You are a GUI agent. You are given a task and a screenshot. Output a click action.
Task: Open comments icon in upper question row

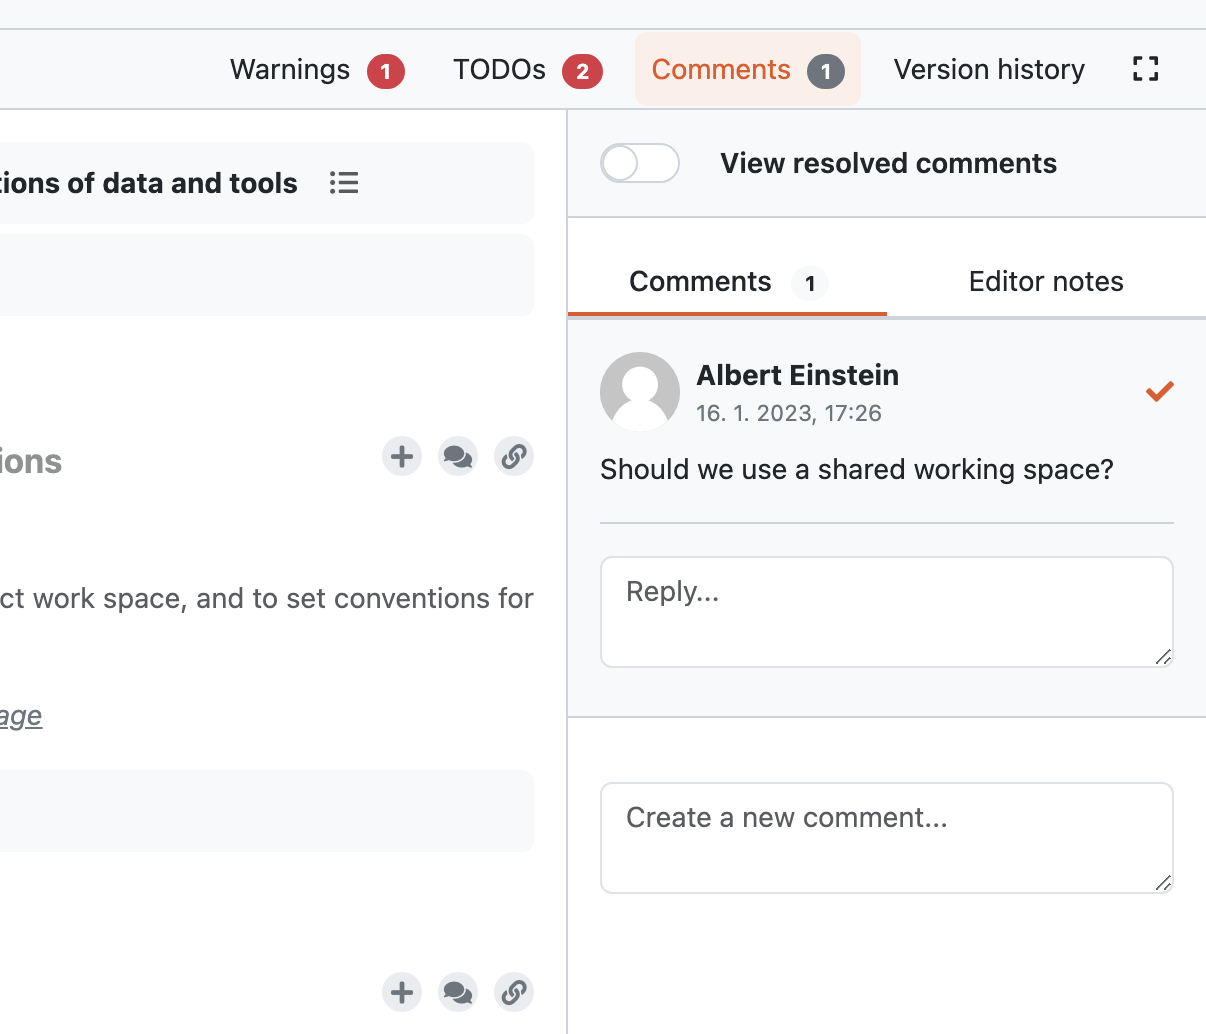pos(458,457)
